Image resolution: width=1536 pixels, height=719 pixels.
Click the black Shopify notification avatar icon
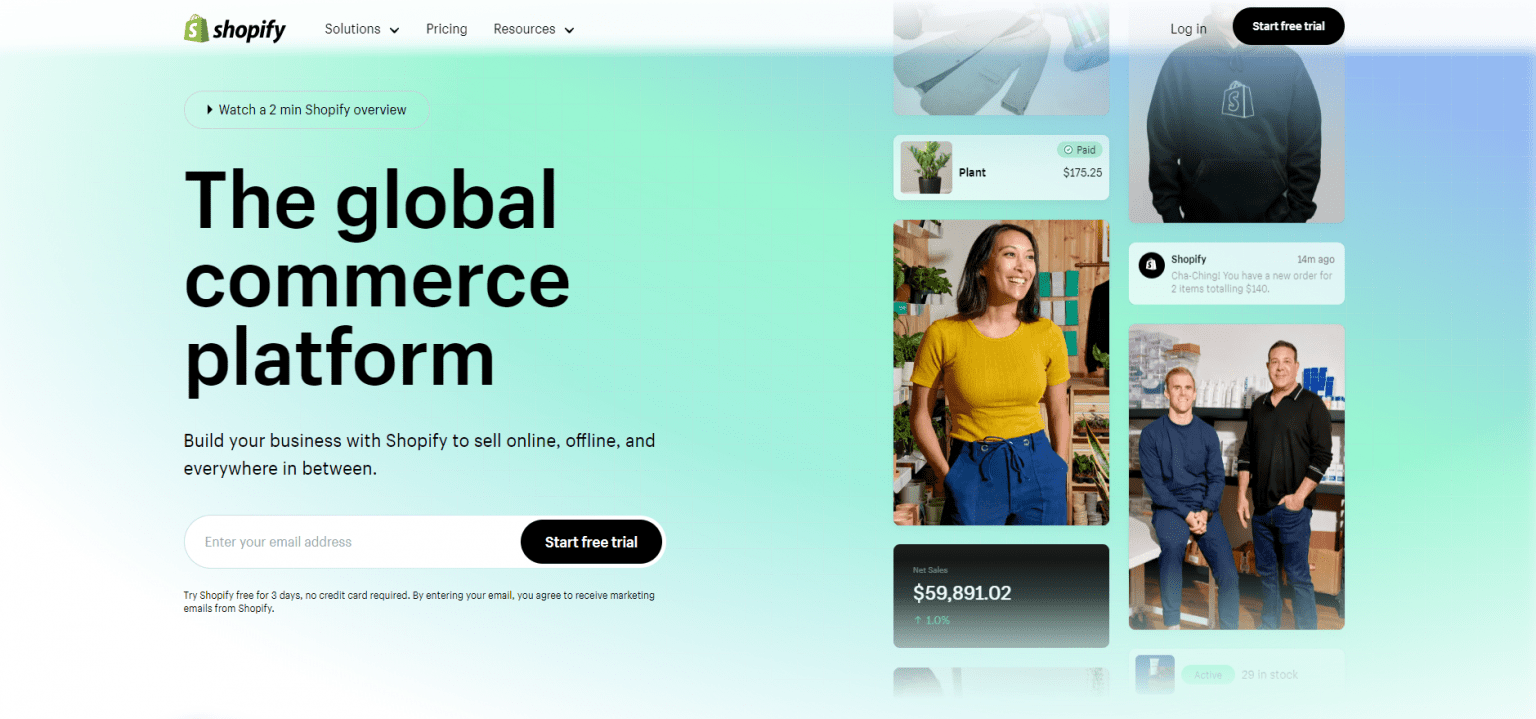(1151, 264)
